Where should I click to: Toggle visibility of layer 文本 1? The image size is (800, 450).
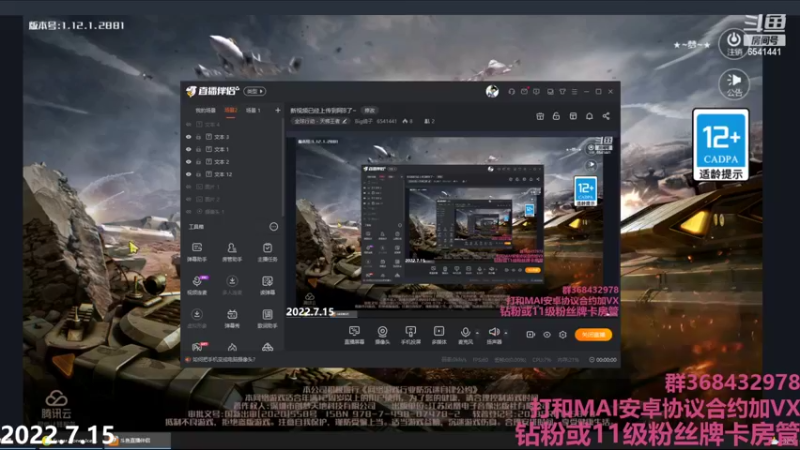click(189, 149)
